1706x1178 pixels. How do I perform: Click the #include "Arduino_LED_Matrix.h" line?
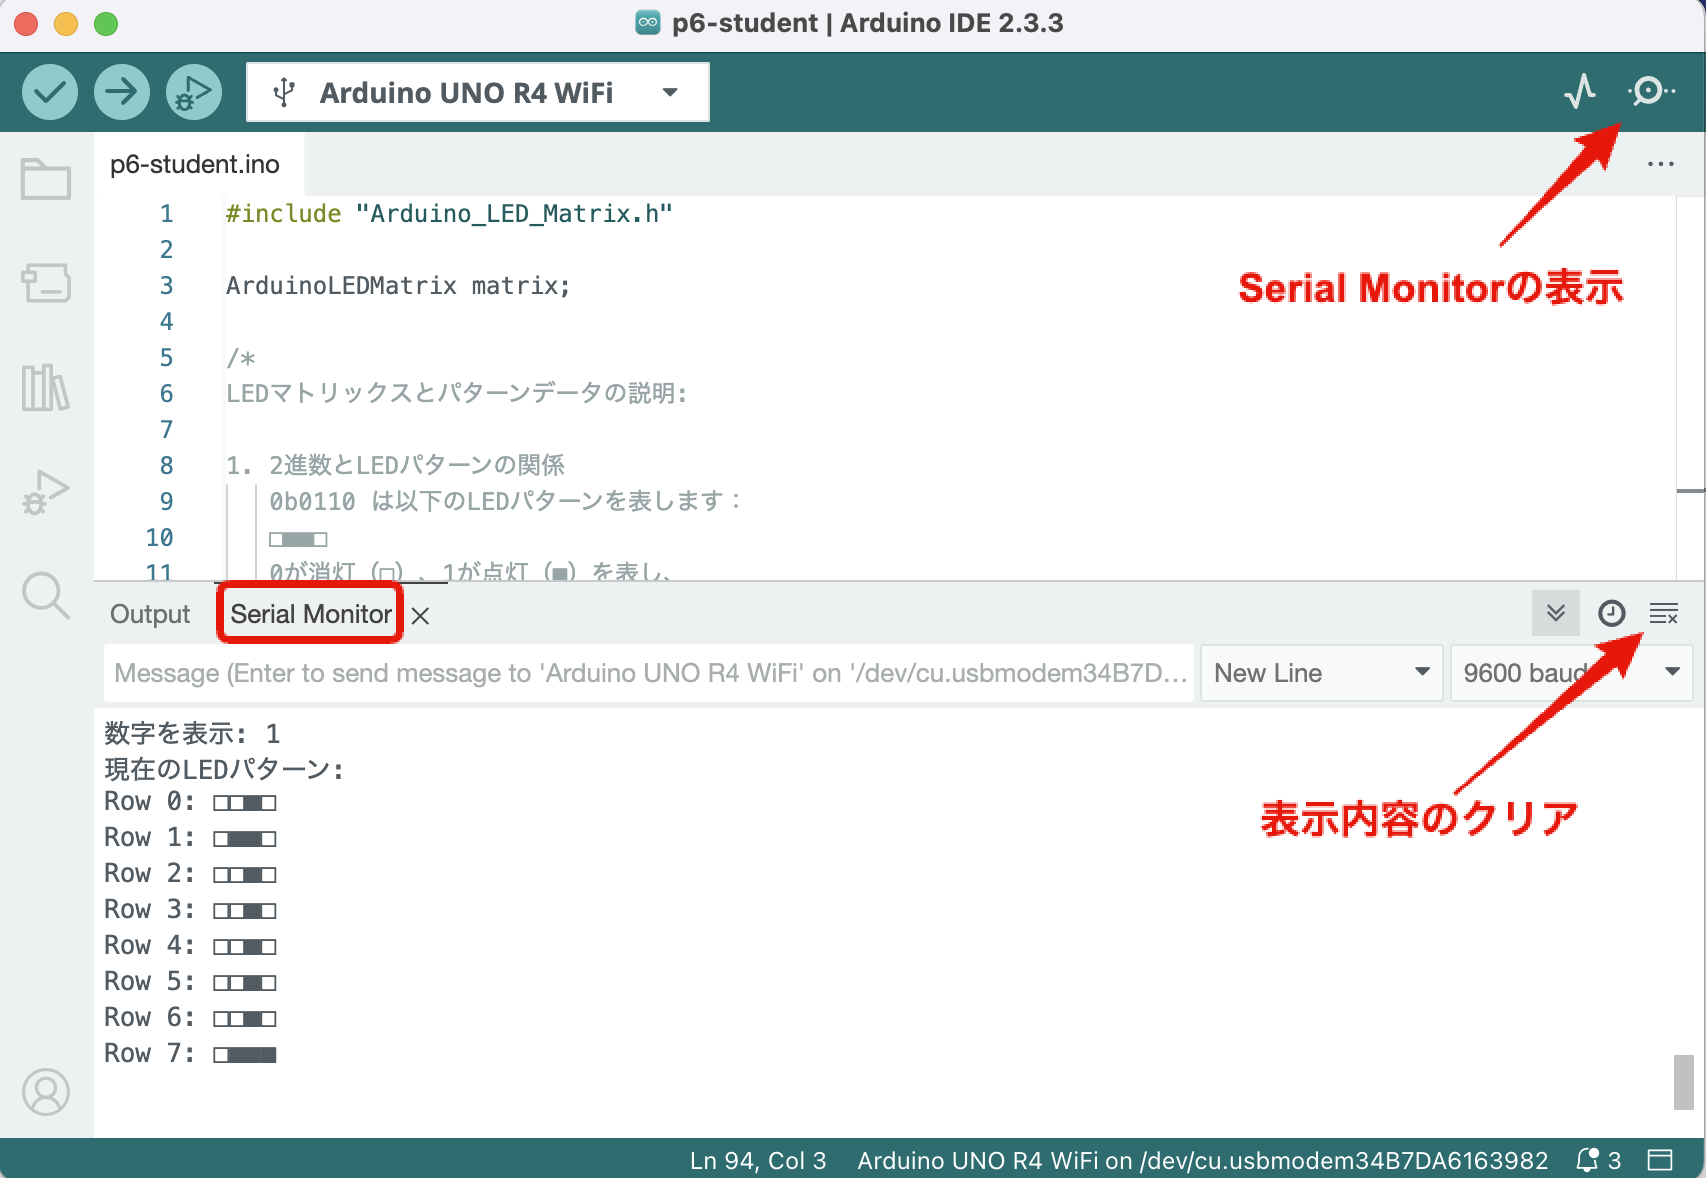(449, 213)
